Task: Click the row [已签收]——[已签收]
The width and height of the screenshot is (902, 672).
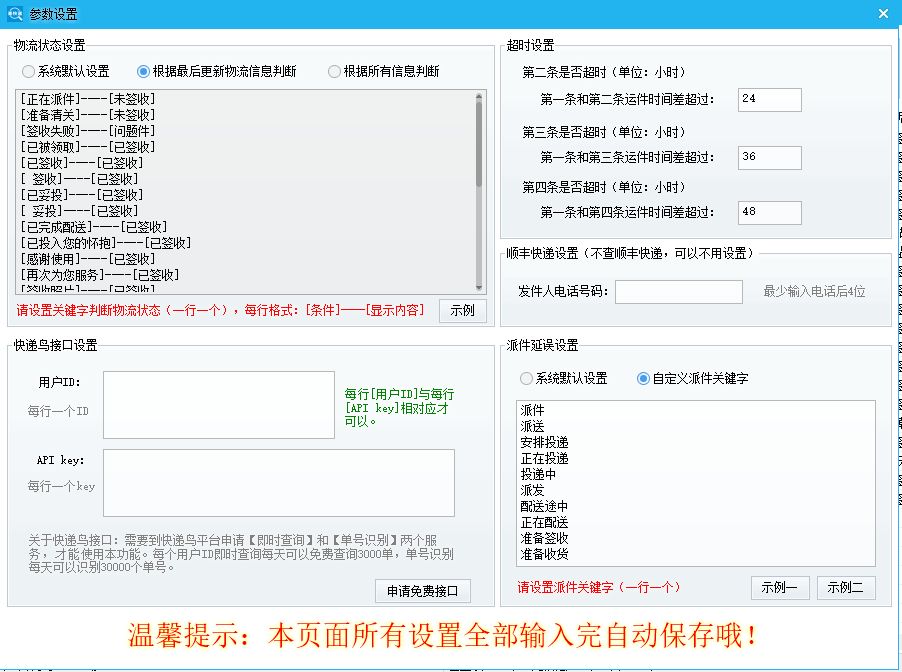Action: coord(82,163)
